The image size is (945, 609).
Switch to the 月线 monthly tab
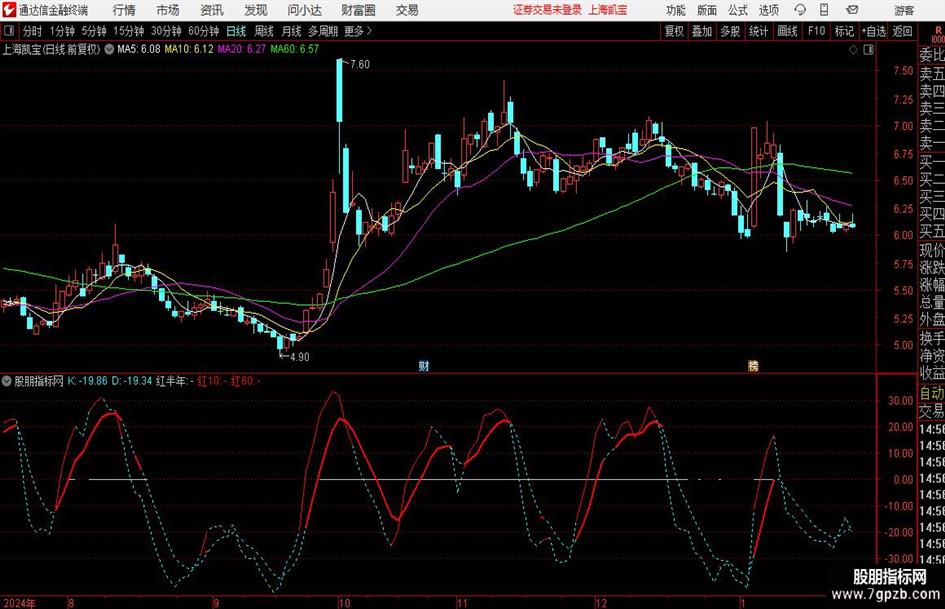coord(292,31)
